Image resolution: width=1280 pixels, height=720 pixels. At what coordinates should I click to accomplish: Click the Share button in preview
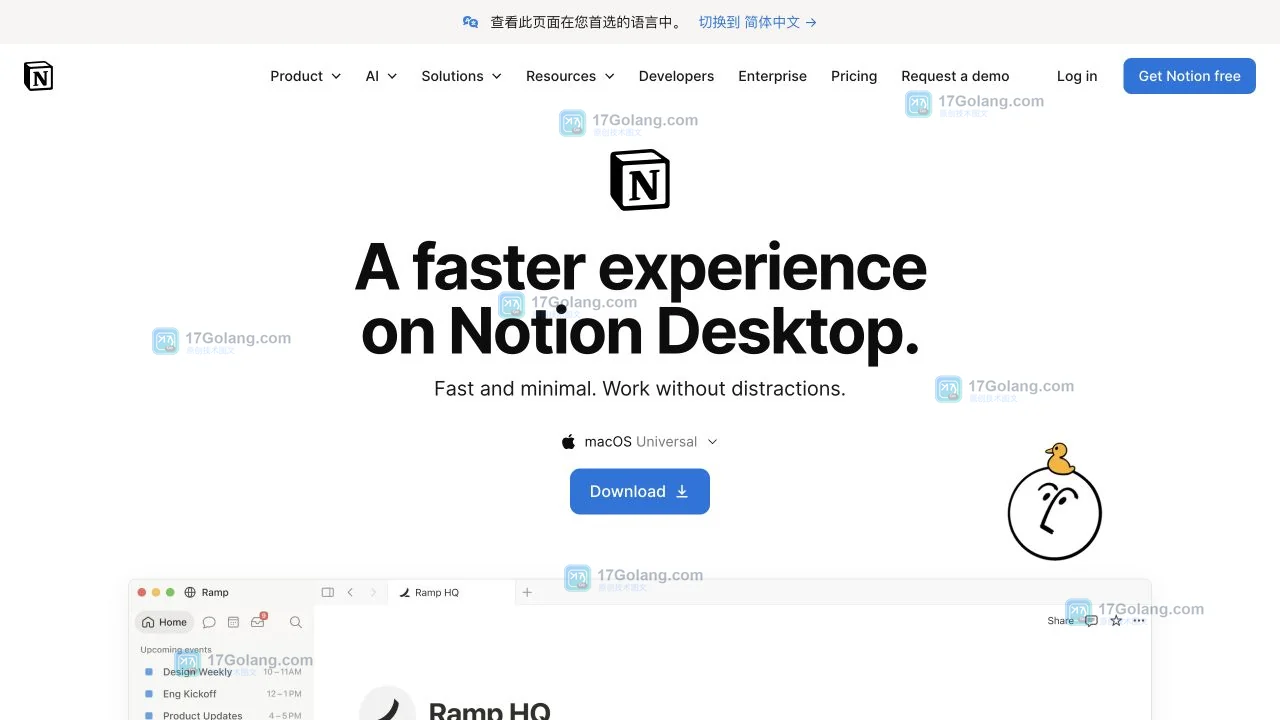[1060, 621]
